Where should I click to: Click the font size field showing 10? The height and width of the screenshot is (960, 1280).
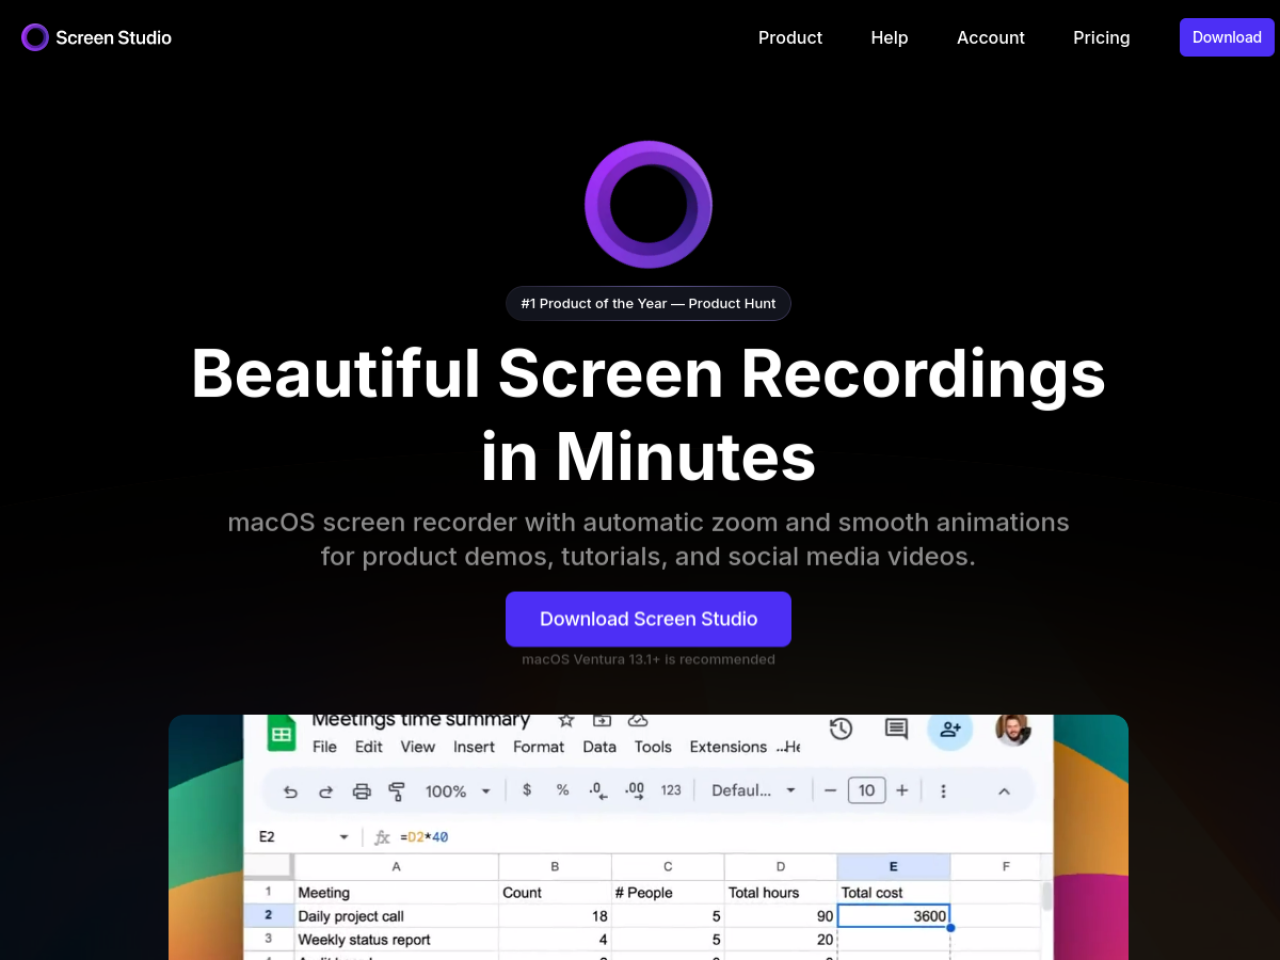867,790
